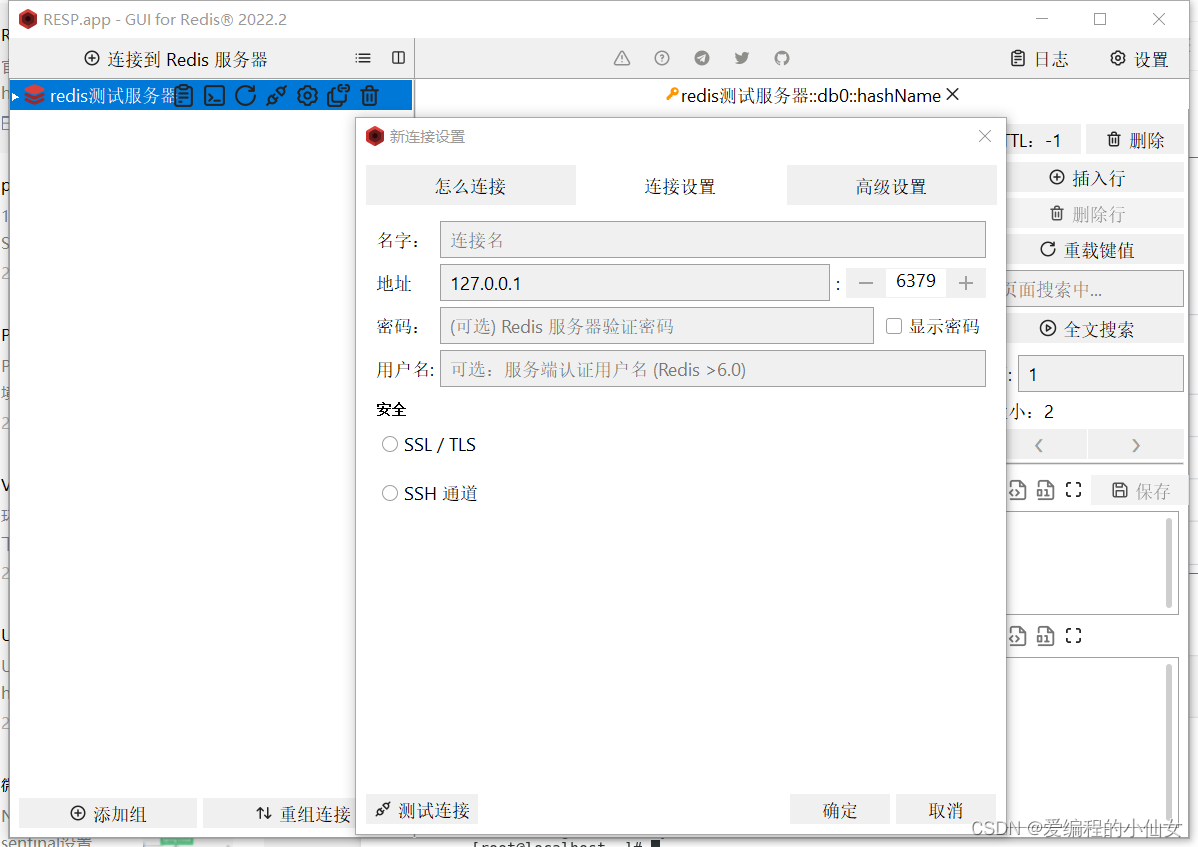Close the hashName key tab

(952, 95)
